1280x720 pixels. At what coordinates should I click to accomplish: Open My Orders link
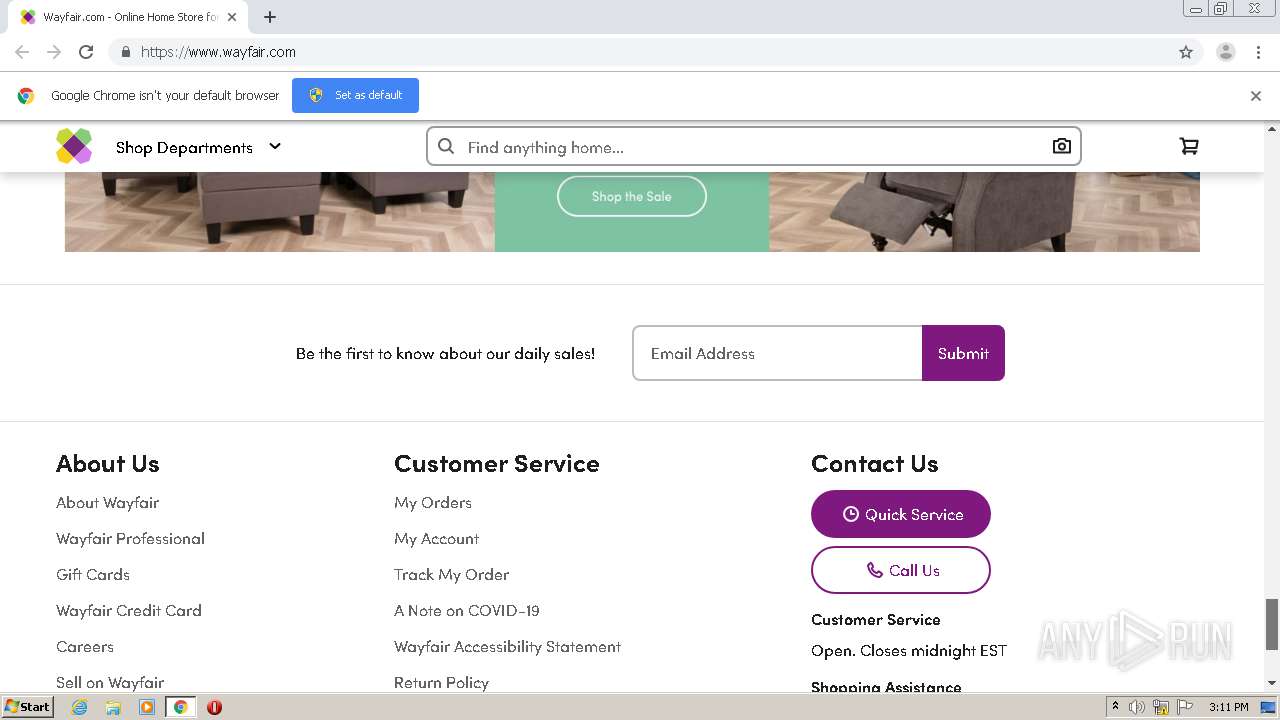[433, 502]
